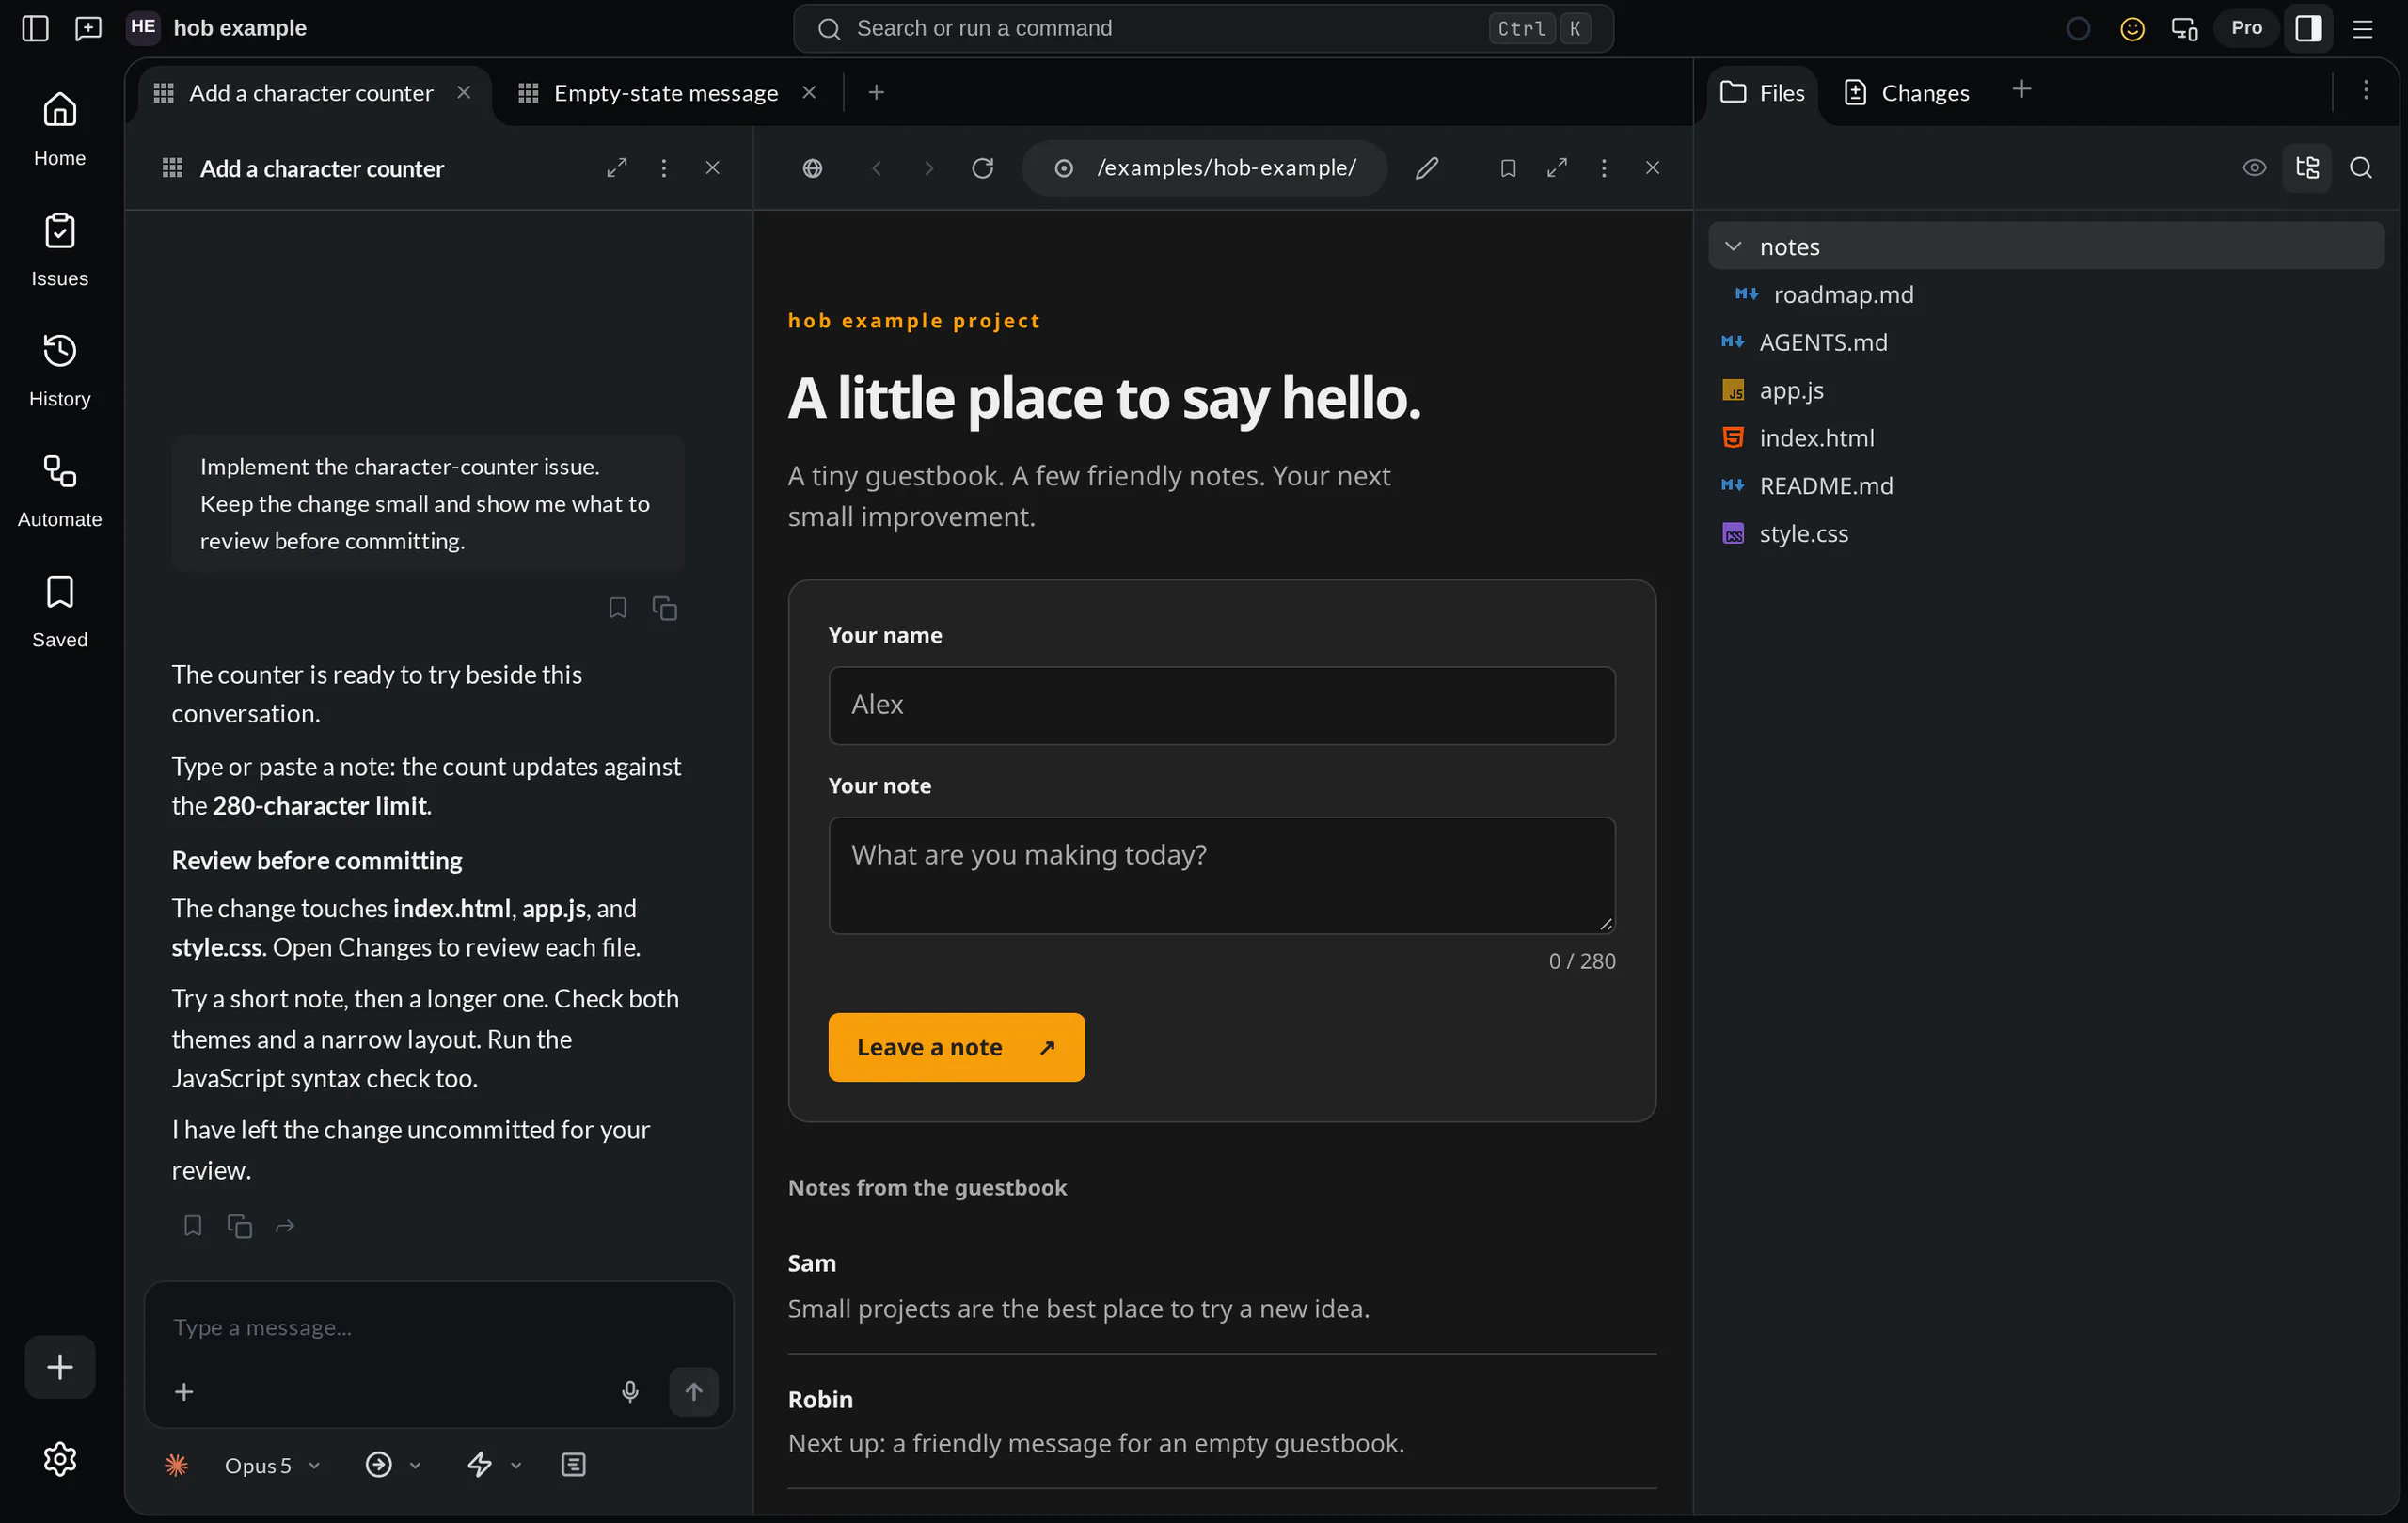Open the lightning bolt dropdown
Viewport: 2408px width, 1523px height.
pyautogui.click(x=495, y=1465)
